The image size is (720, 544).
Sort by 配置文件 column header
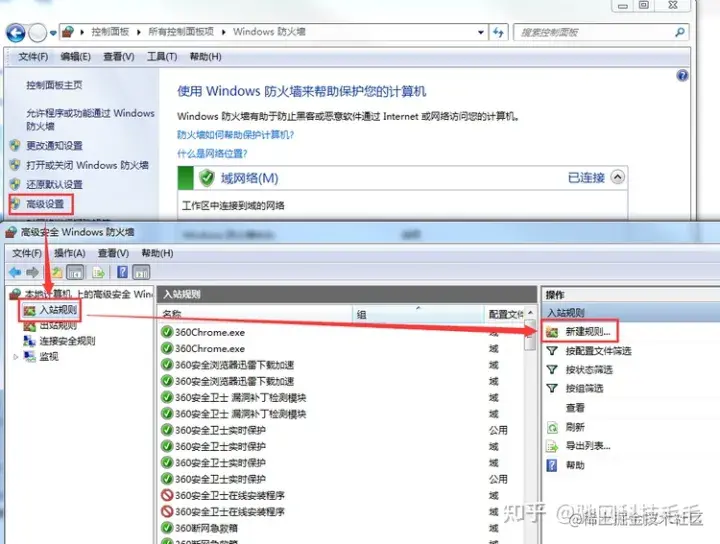505,314
